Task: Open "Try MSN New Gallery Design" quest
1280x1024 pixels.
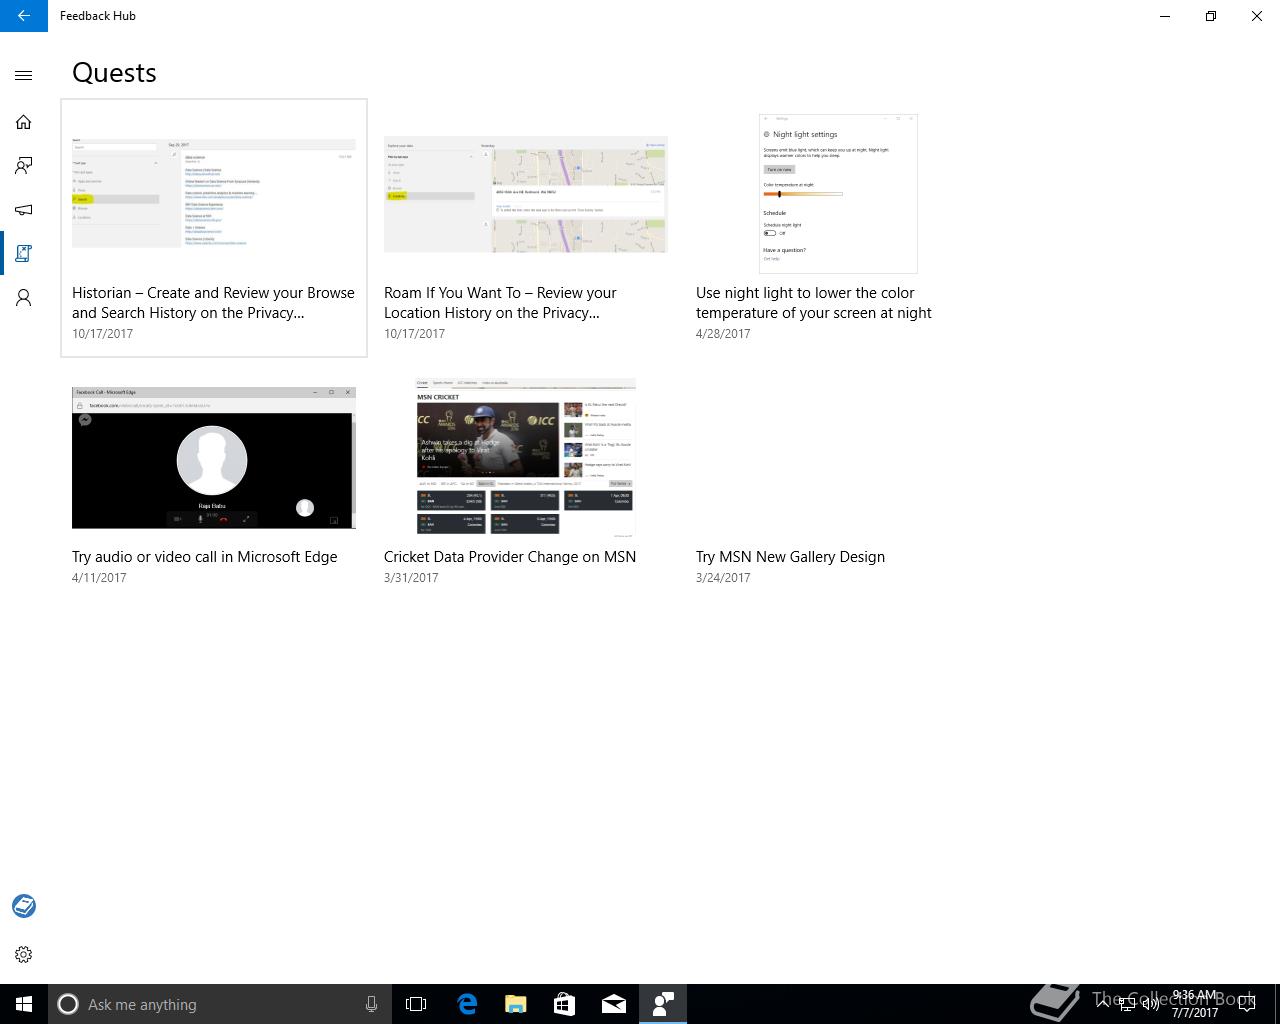Action: [x=790, y=557]
